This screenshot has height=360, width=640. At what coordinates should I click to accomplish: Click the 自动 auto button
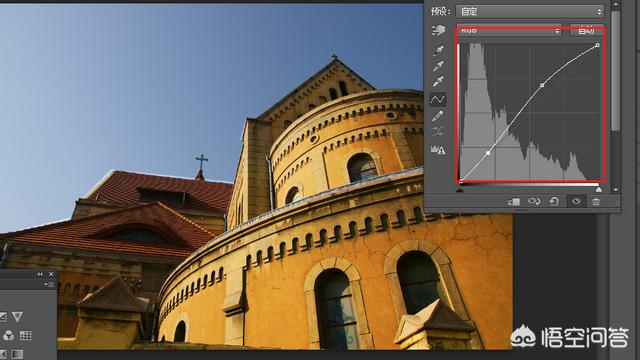point(586,30)
